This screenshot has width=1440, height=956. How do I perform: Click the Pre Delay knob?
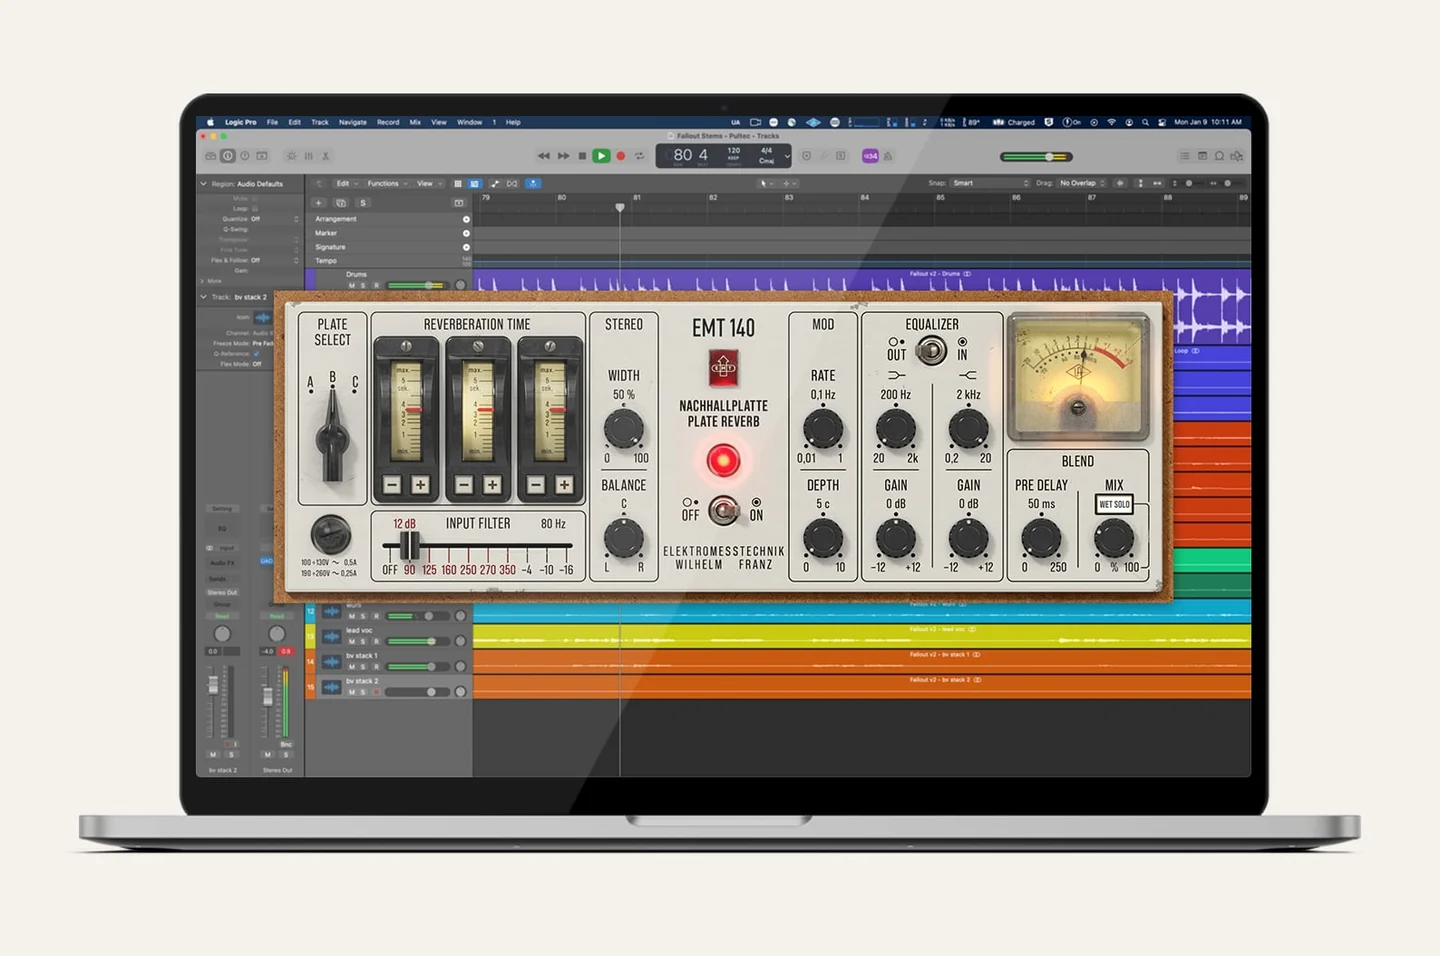coord(1041,538)
